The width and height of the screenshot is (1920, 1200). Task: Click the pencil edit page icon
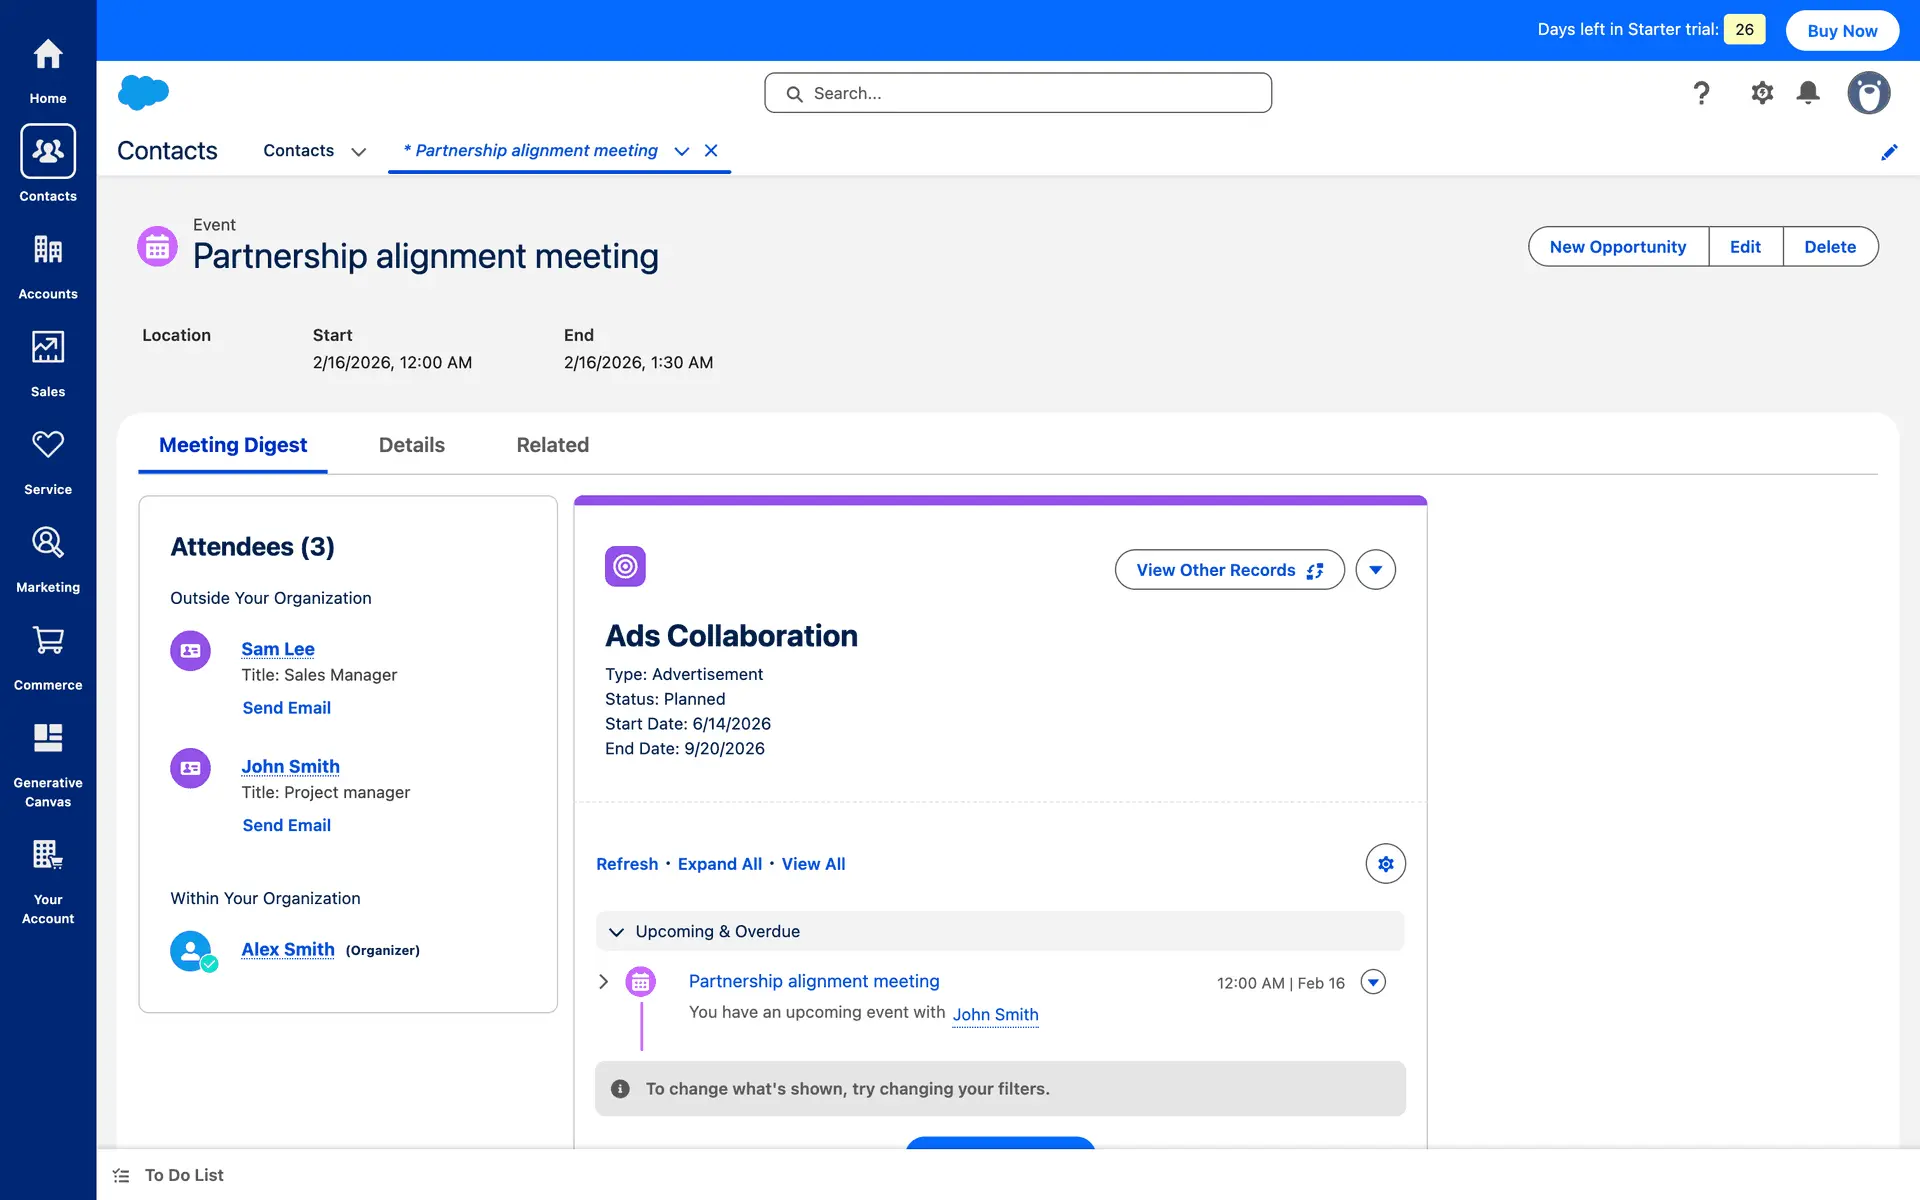pos(1889,152)
